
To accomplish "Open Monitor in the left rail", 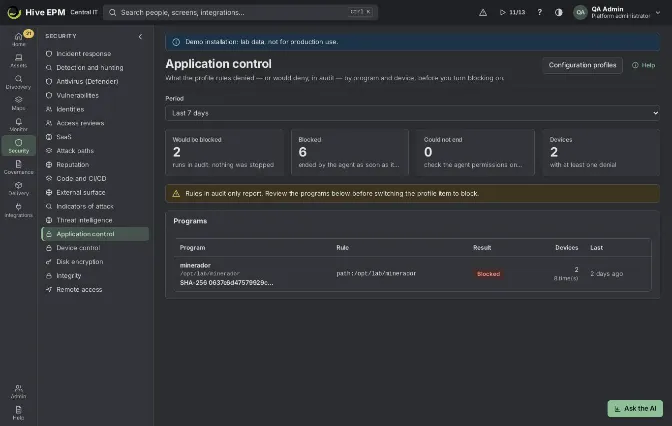I will click(x=18, y=125).
